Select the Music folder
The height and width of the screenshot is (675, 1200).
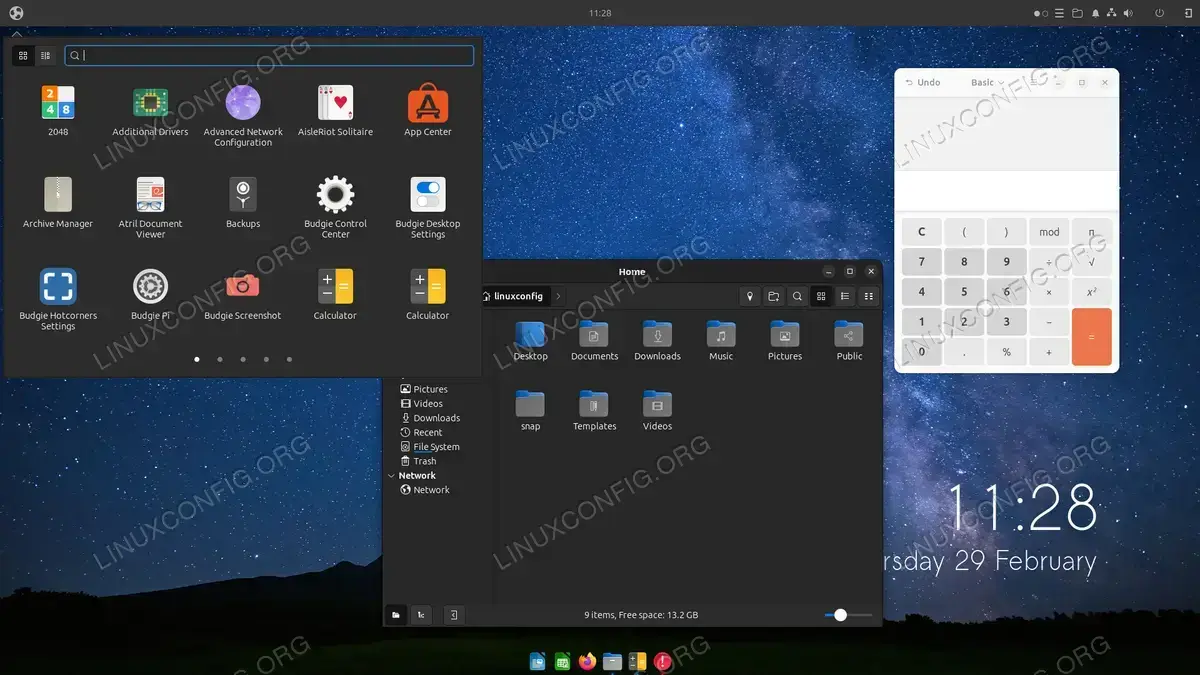pyautogui.click(x=721, y=341)
